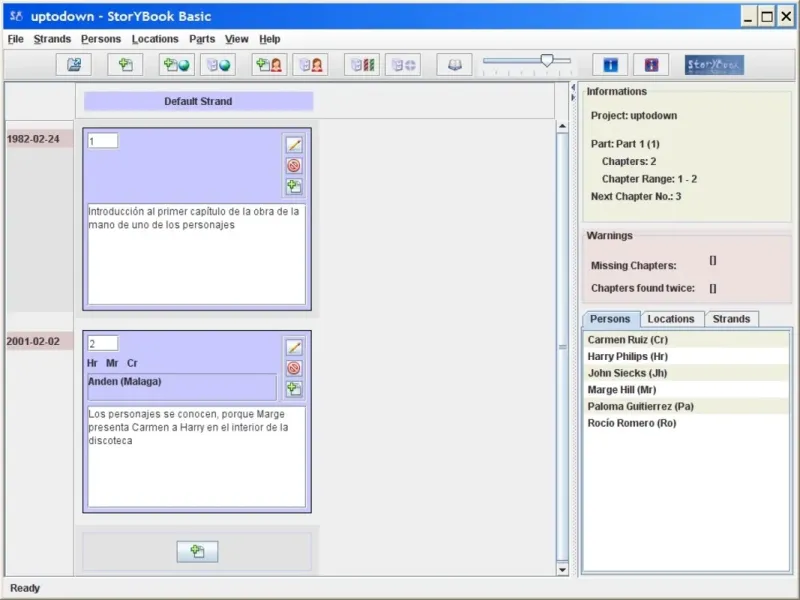
Task: Click the open project toolbar icon
Action: [x=74, y=65]
